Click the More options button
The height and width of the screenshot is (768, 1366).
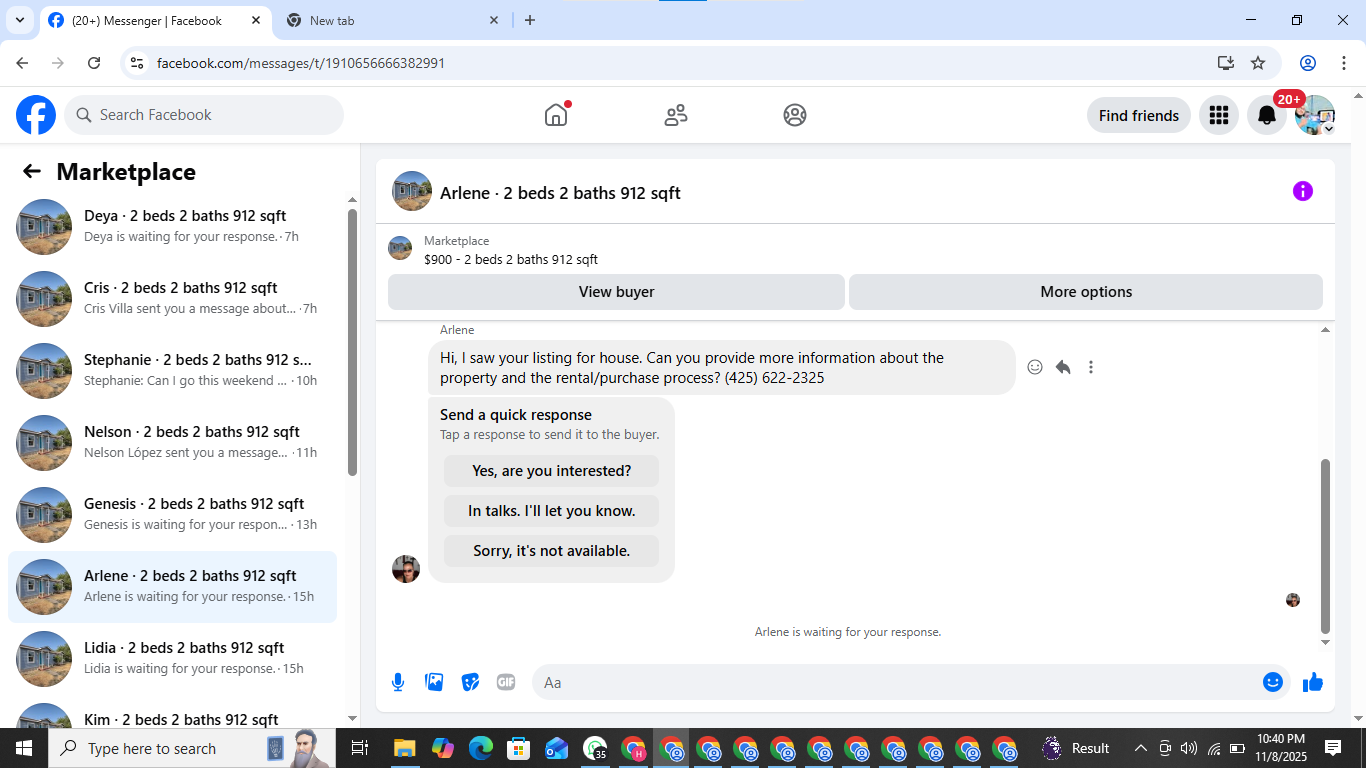1086,292
